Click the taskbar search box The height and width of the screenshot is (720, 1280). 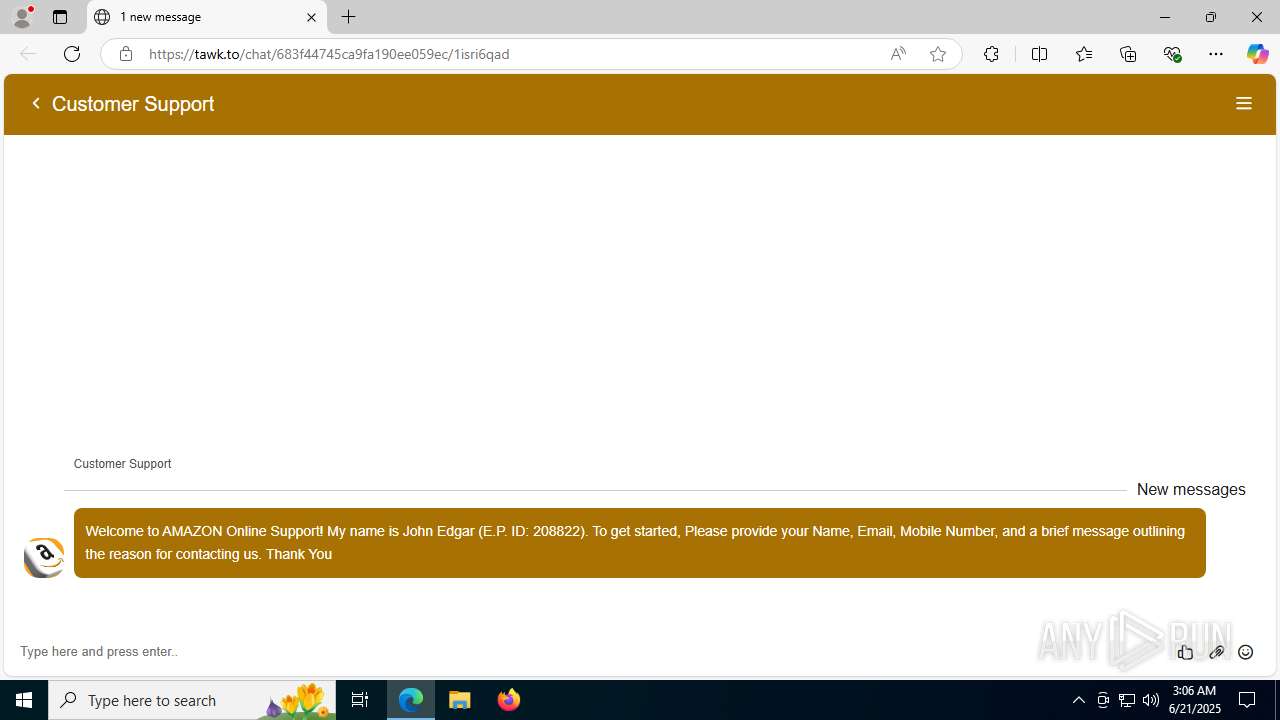tap(192, 700)
